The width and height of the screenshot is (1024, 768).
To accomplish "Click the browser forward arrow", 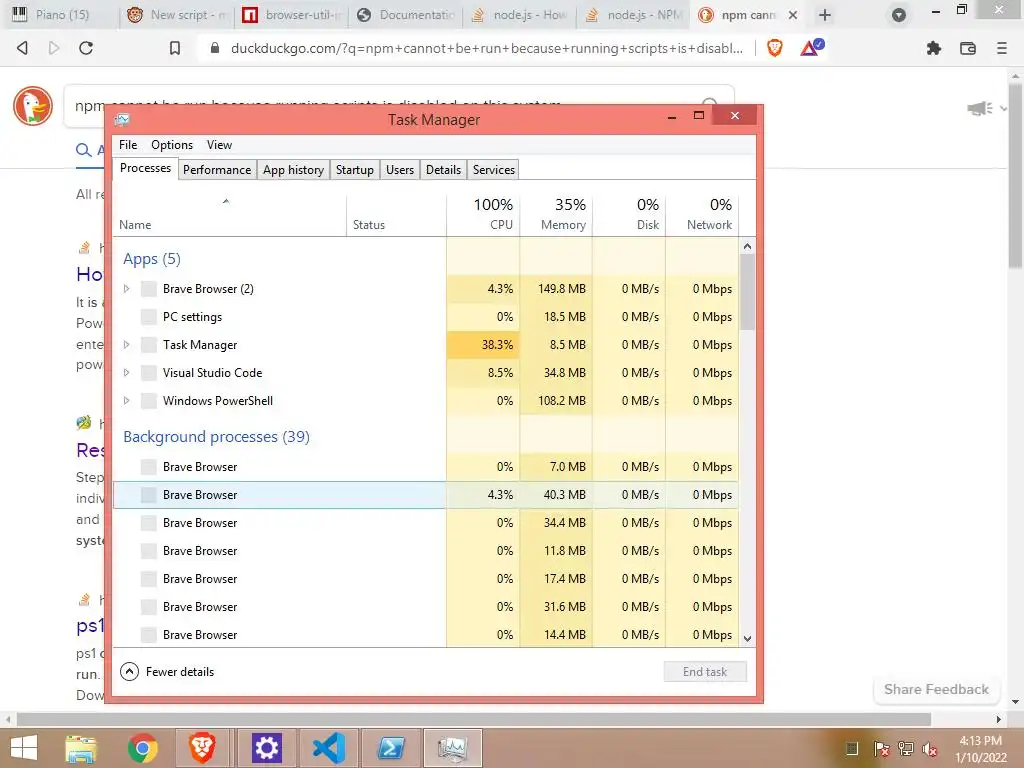I will click(54, 48).
